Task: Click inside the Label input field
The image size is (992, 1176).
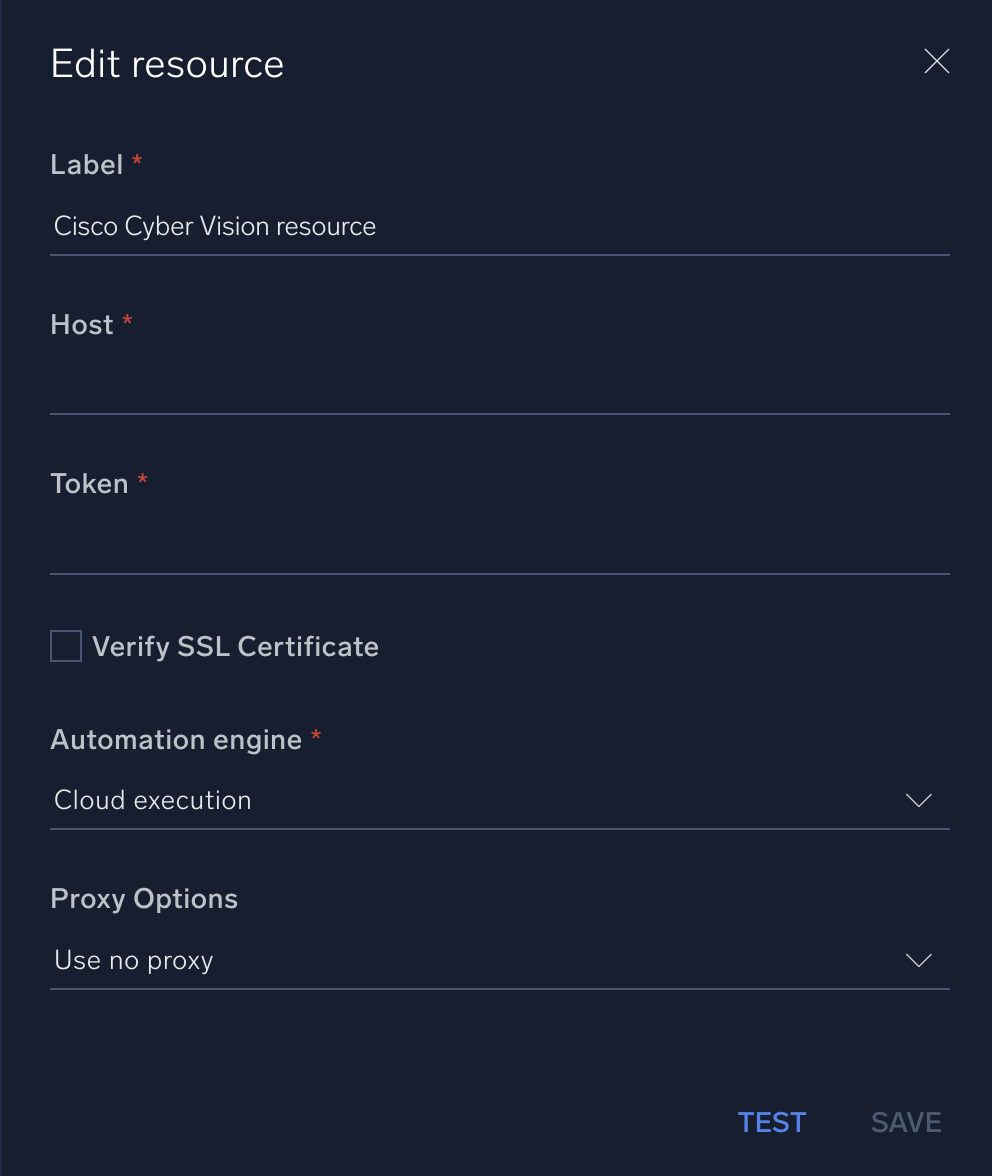Action: [x=500, y=226]
